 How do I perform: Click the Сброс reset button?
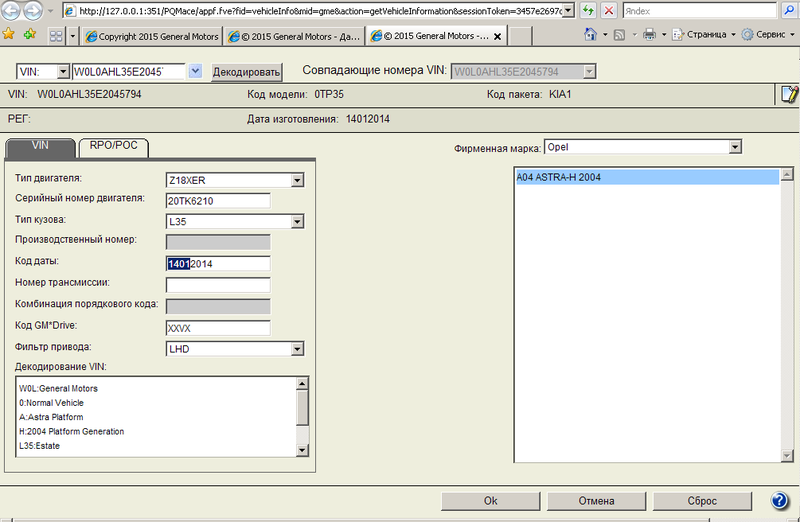[701, 501]
